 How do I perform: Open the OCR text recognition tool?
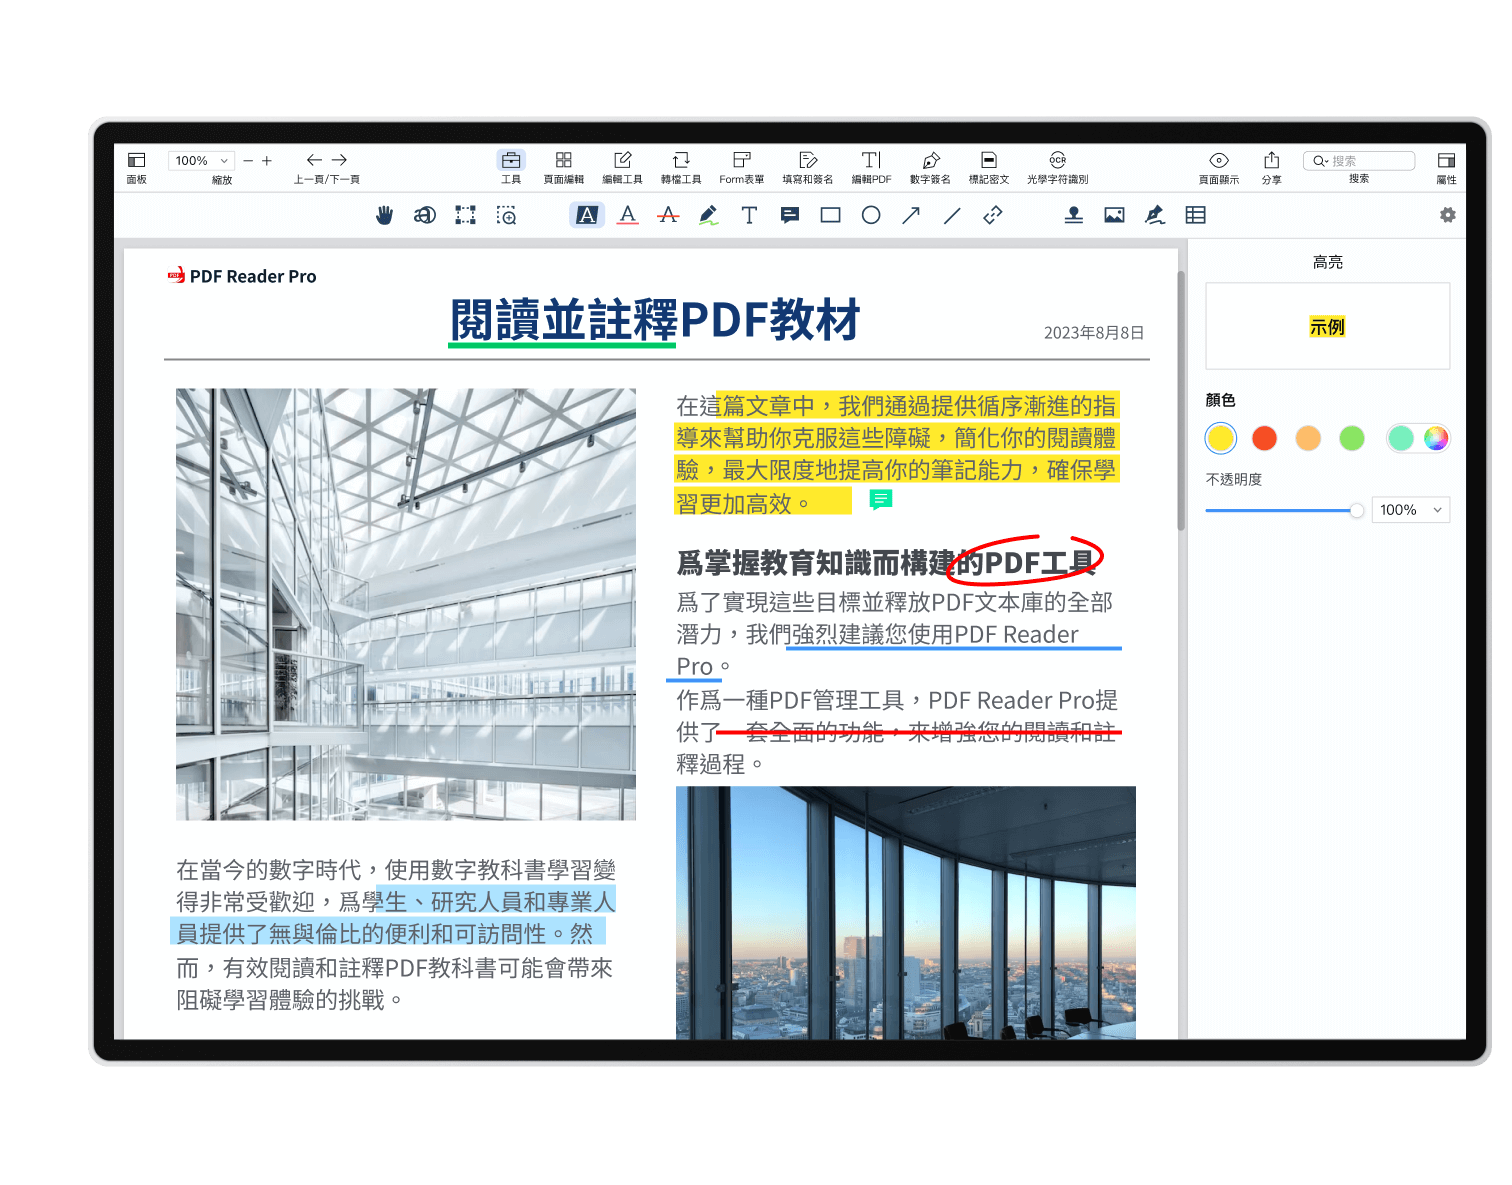coord(1057,166)
